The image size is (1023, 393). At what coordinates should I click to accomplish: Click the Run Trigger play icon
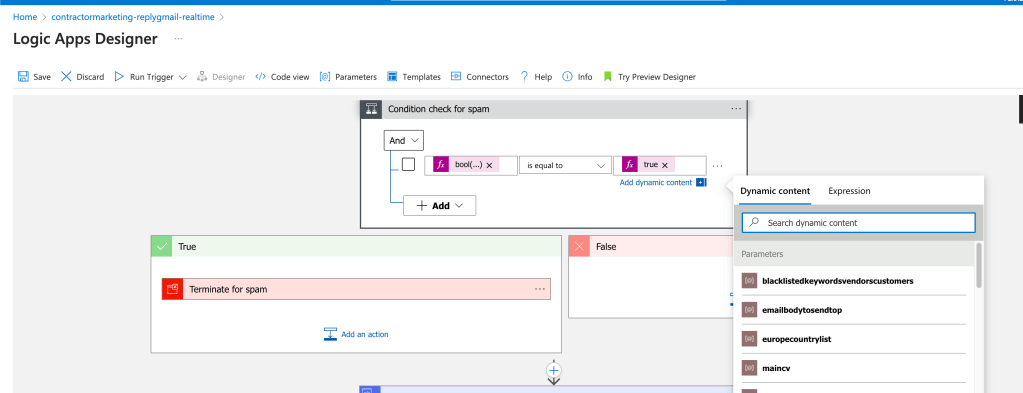click(119, 76)
